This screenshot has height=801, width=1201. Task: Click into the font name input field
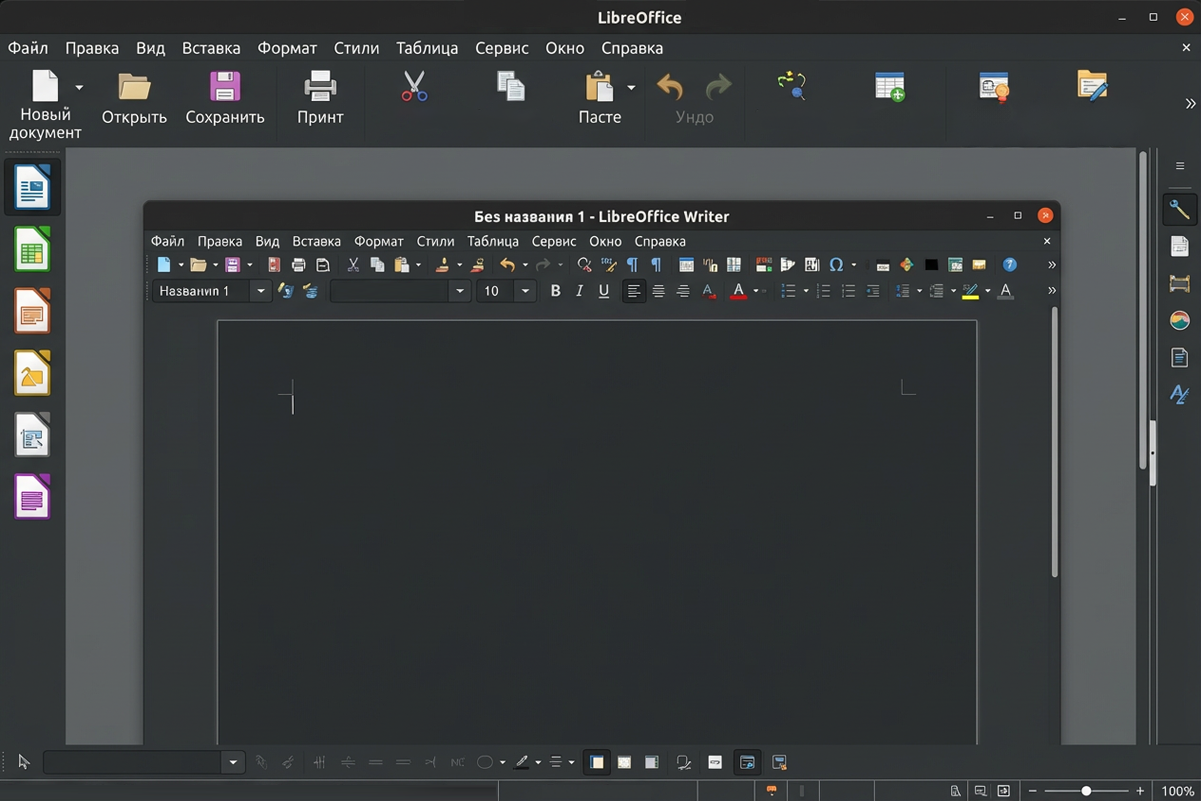pos(390,291)
